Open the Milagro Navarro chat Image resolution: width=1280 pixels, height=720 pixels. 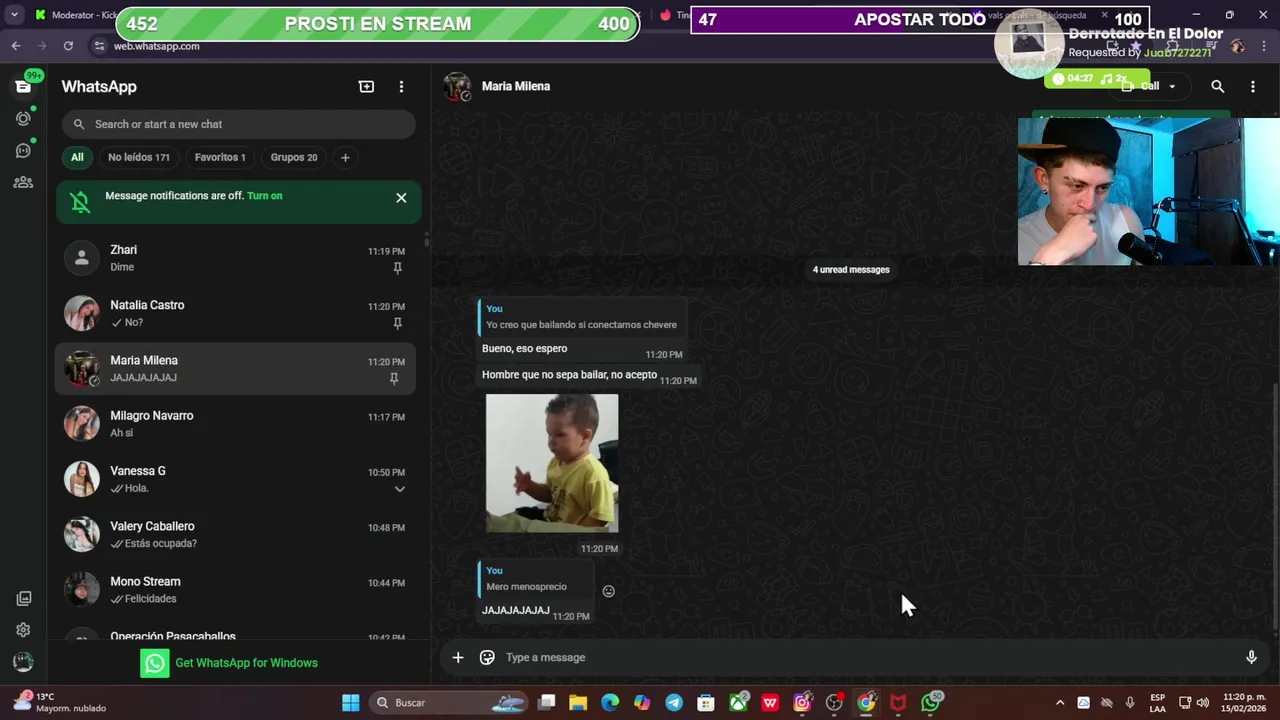[236, 424]
